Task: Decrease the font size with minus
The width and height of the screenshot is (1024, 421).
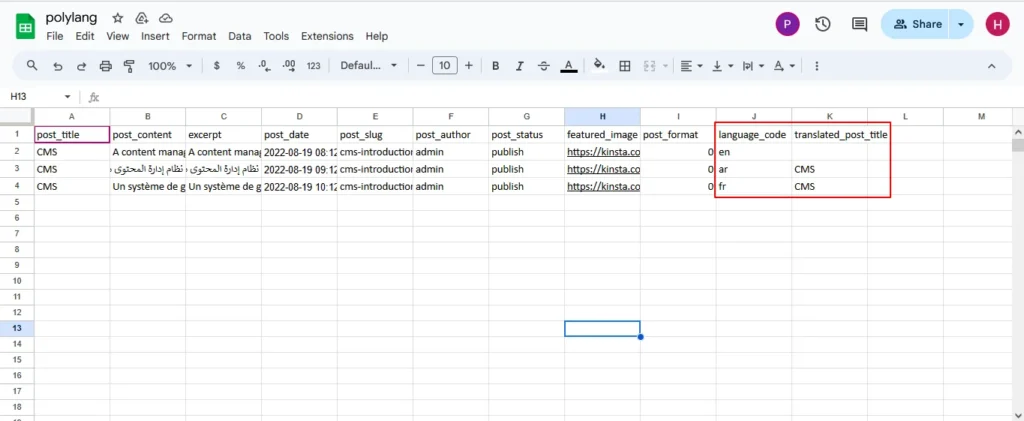Action: pos(421,66)
